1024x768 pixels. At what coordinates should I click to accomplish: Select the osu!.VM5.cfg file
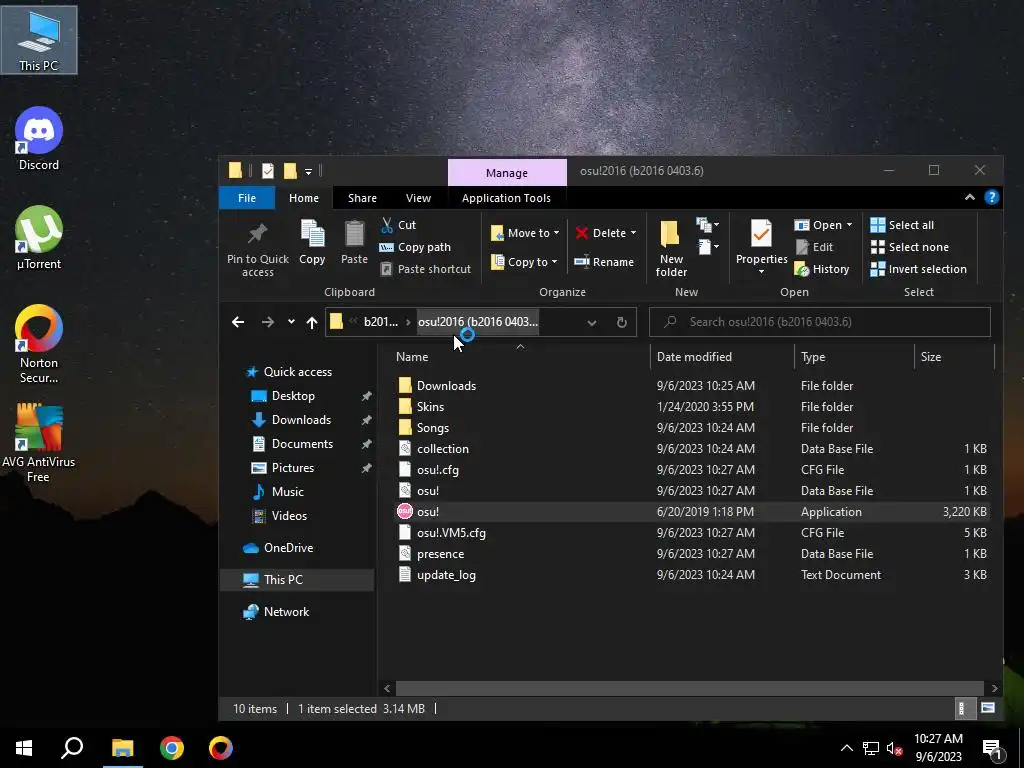click(x=692, y=533)
